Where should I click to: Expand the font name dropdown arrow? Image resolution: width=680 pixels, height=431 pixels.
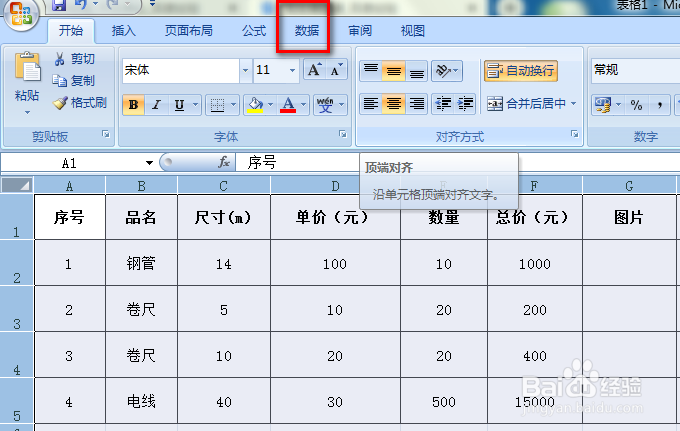point(245,70)
